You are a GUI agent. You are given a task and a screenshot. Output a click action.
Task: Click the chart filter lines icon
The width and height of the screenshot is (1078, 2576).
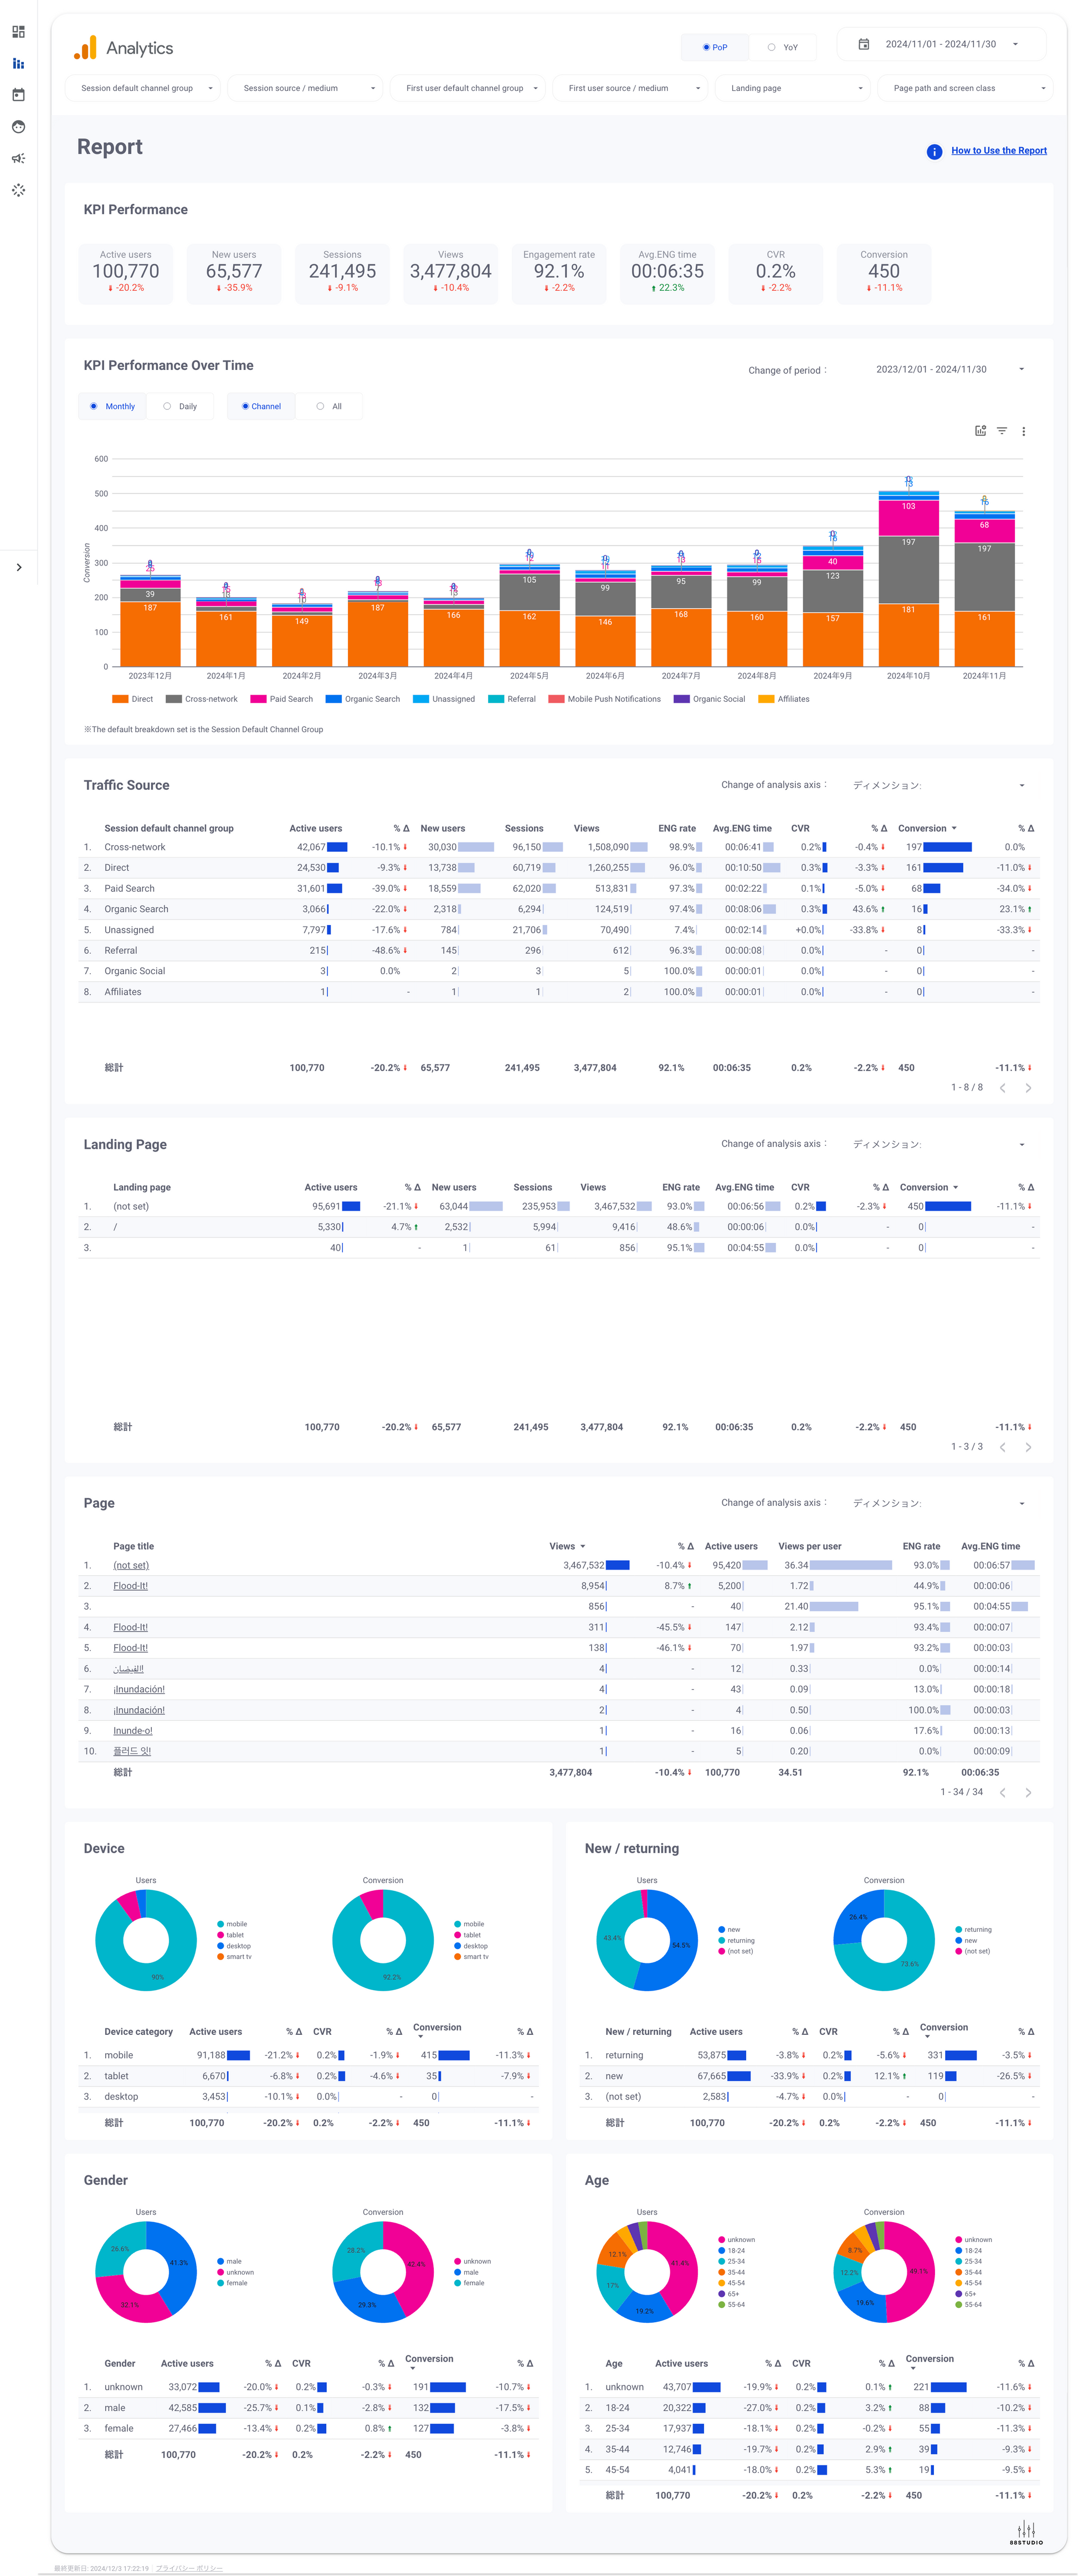pos(1001,431)
